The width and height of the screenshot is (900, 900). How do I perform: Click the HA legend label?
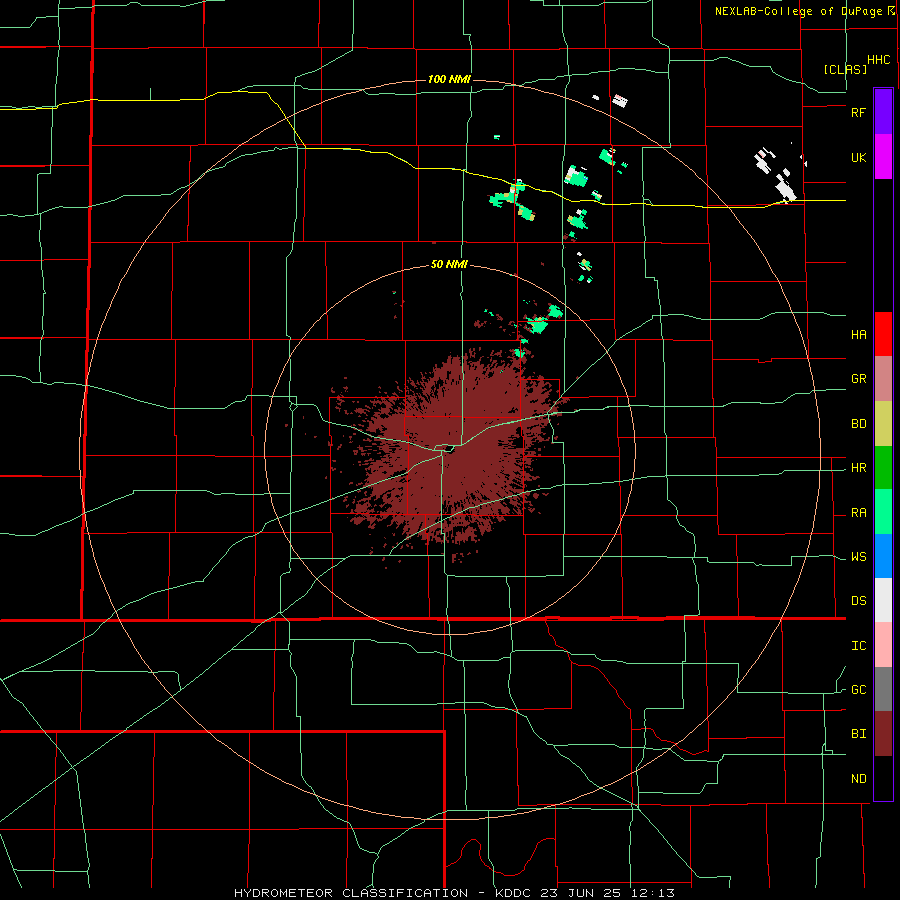pyautogui.click(x=858, y=334)
